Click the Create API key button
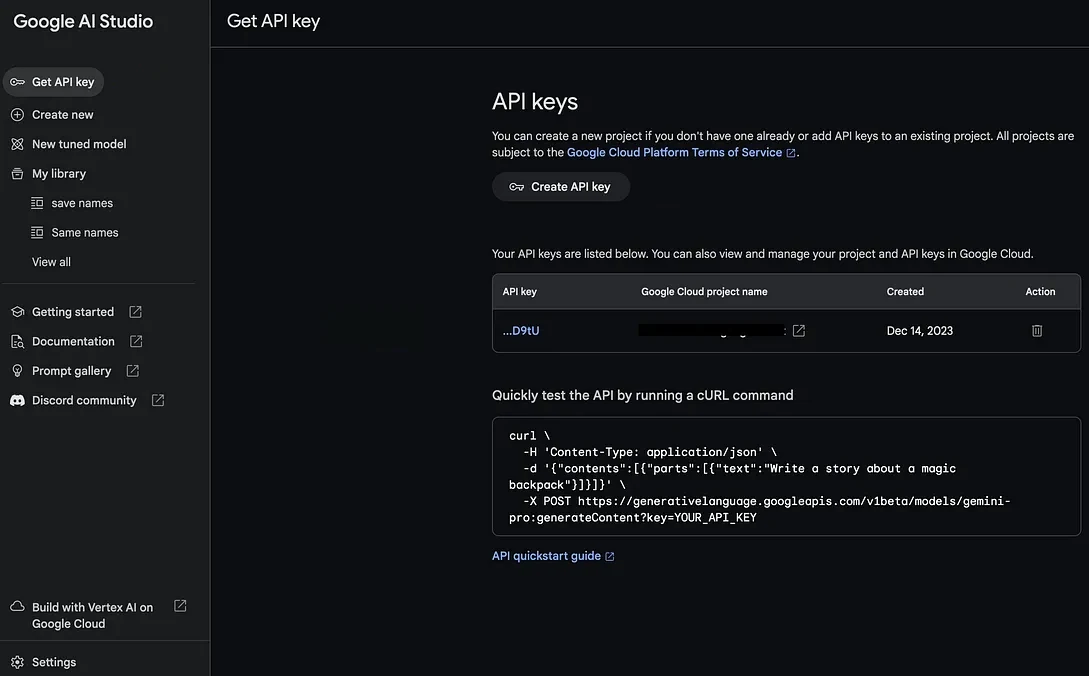Screen dimensions: 1089x676 click(561, 187)
